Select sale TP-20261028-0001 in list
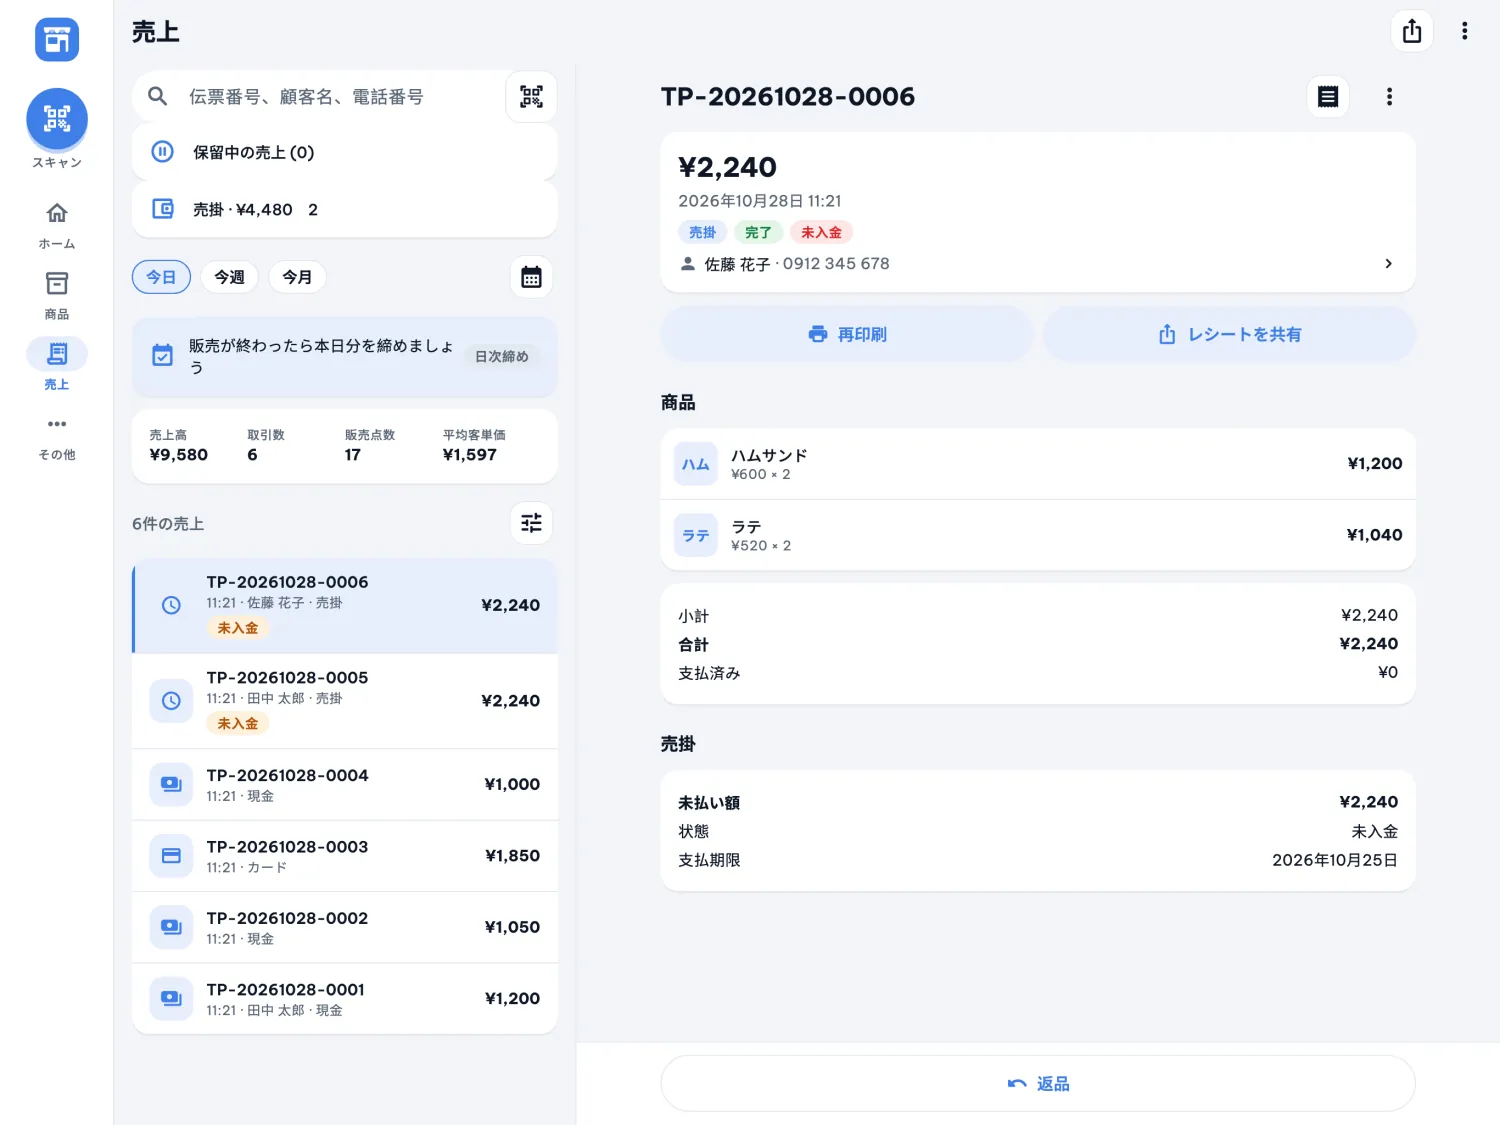Screen dimensions: 1500x1125 (345, 999)
